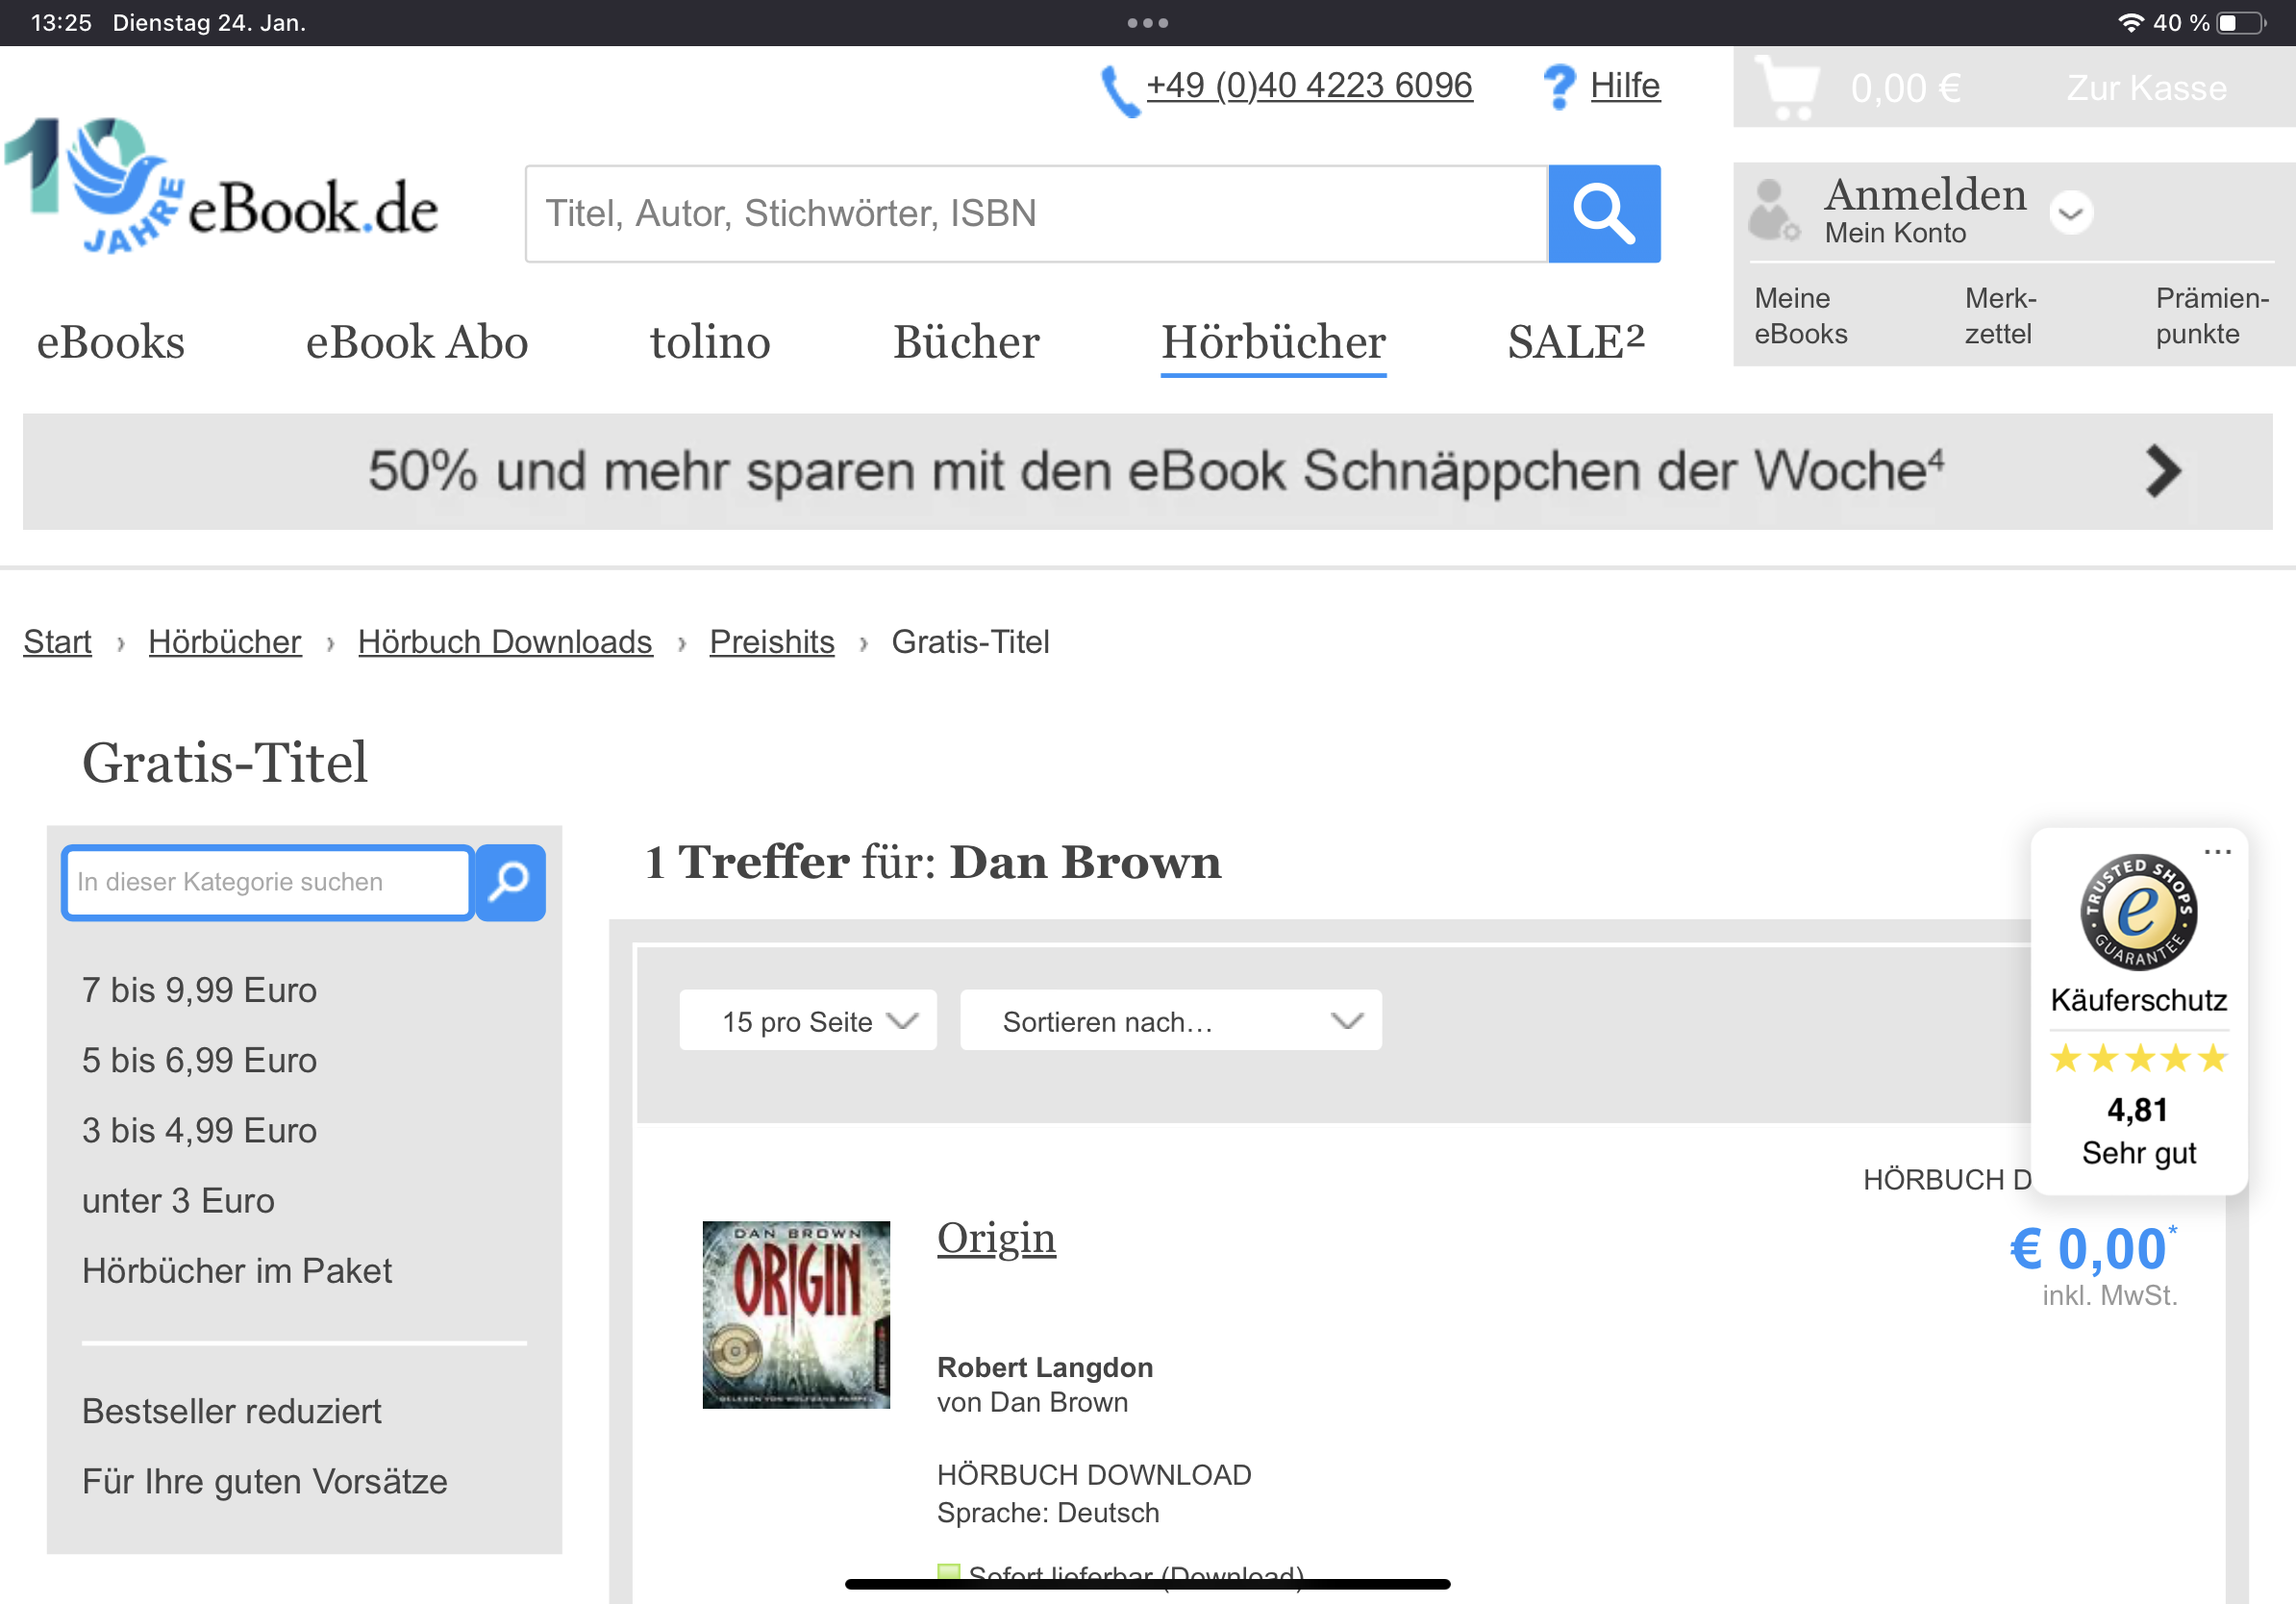
Task: Click the phone handset icon
Action: 1119,91
